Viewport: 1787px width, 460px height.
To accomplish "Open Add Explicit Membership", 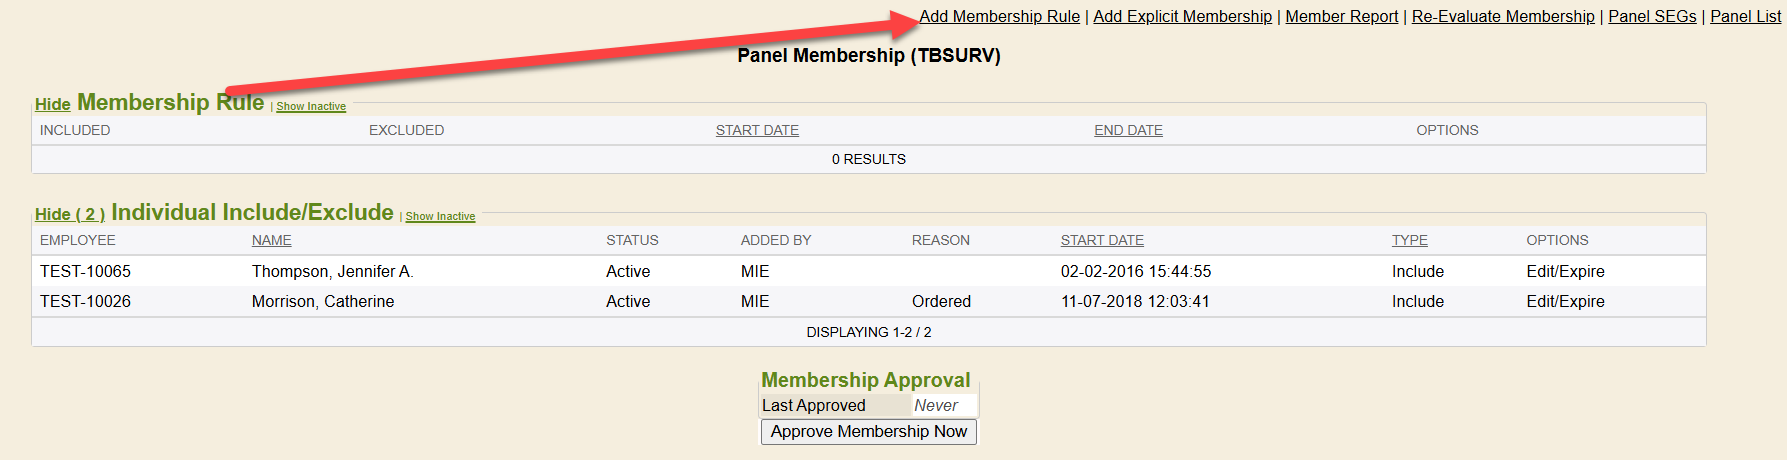I will 1182,16.
